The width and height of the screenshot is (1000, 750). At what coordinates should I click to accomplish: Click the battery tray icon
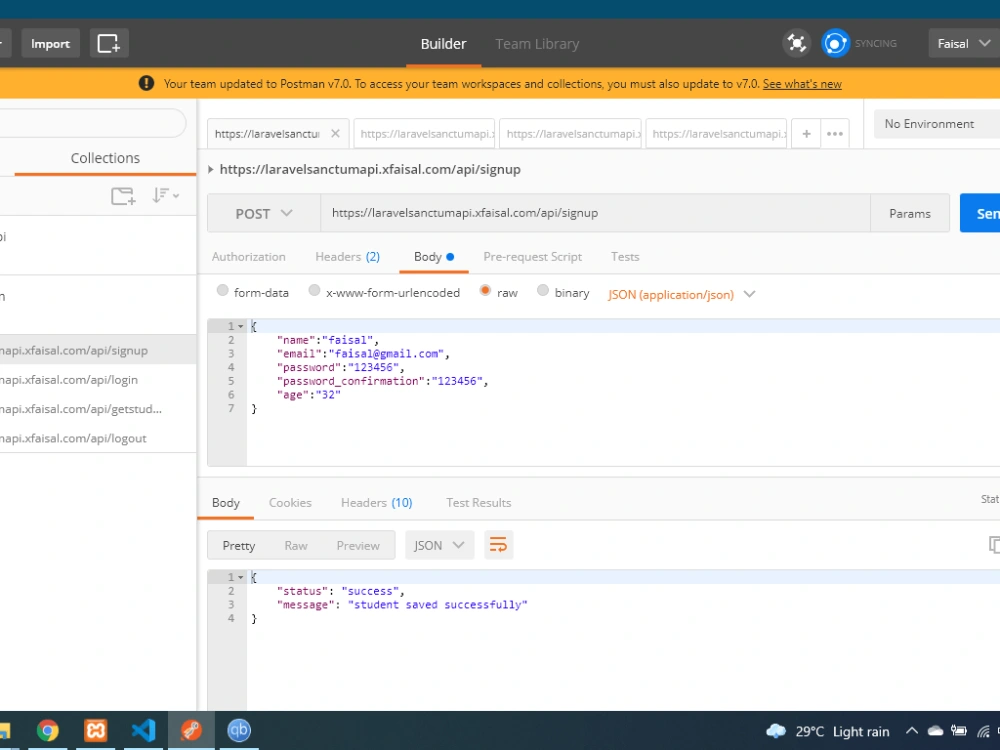point(959,731)
